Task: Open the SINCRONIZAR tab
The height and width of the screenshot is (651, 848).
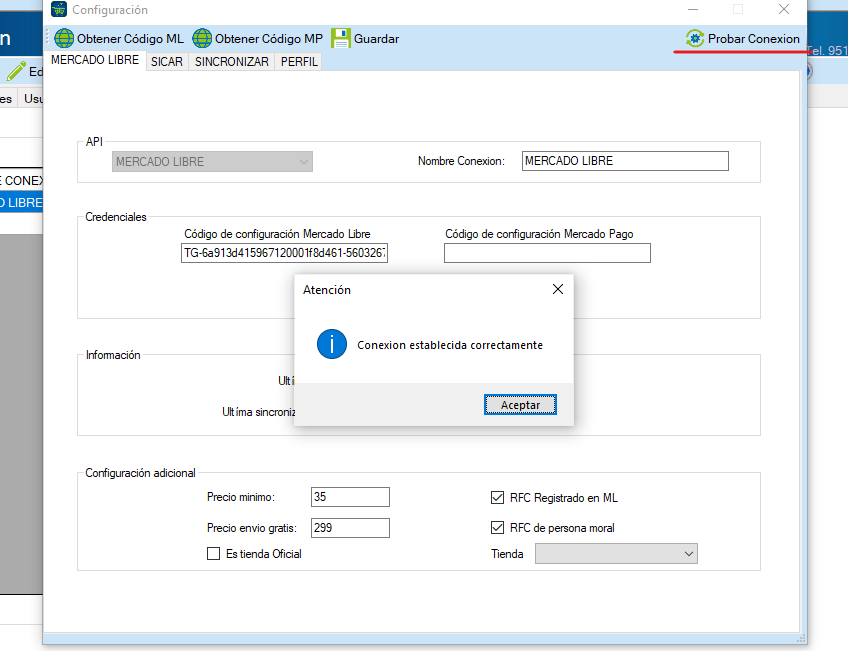Action: pyautogui.click(x=231, y=62)
